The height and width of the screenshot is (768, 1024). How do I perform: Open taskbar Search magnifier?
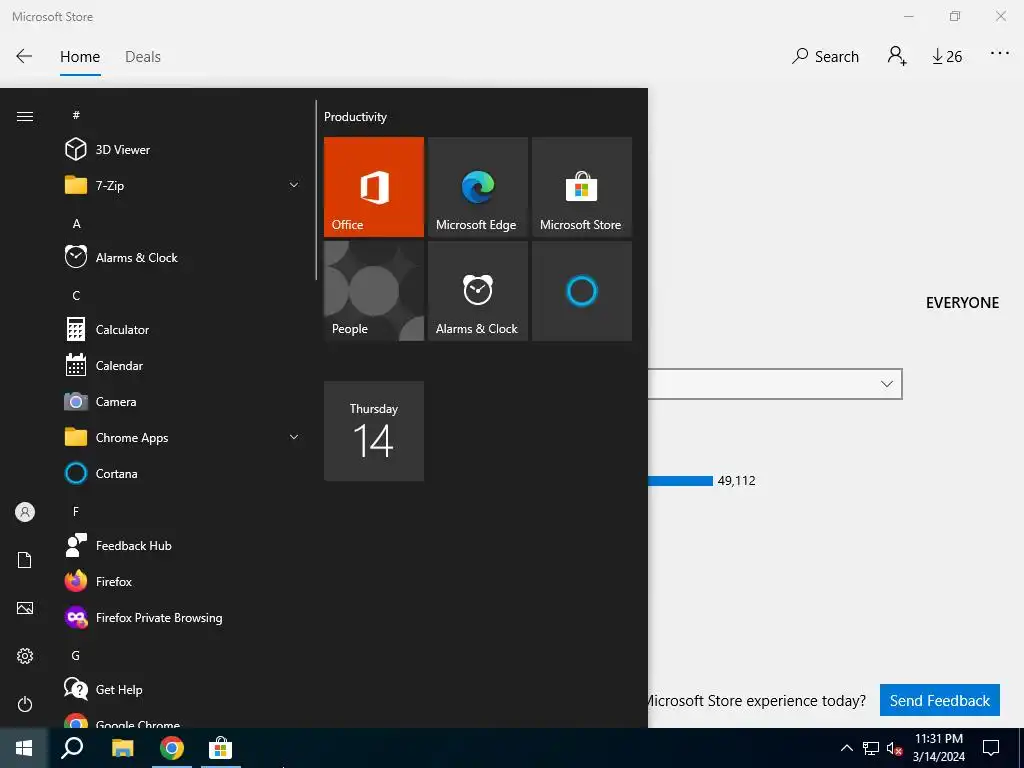[72, 748]
